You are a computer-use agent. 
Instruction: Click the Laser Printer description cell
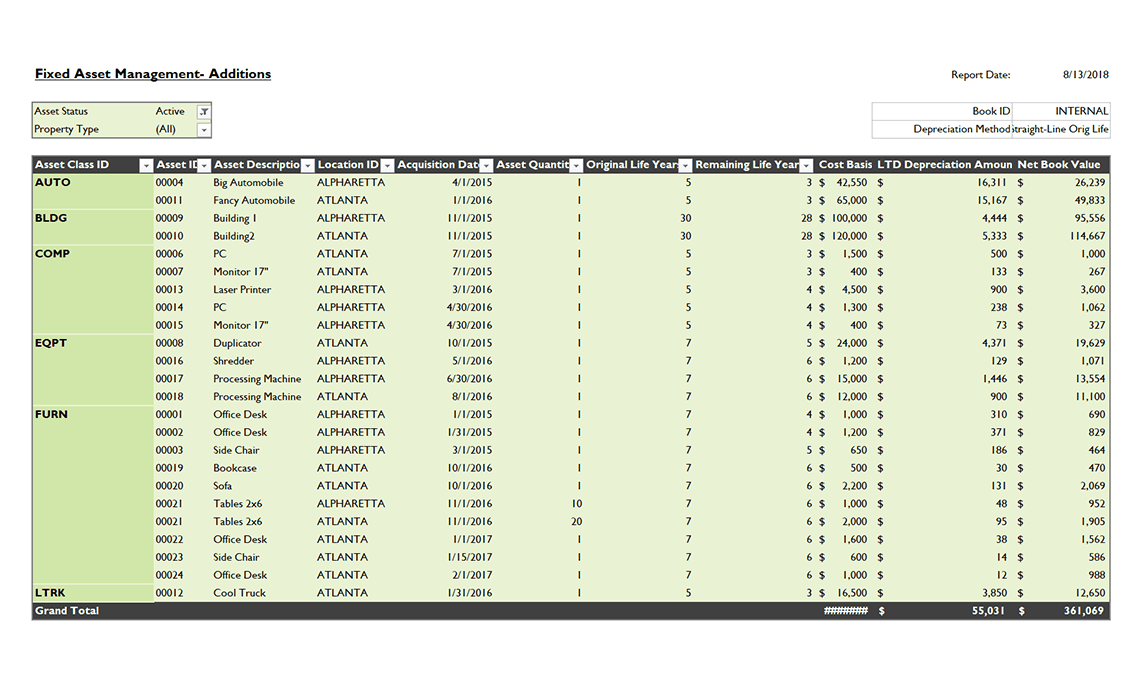coord(241,289)
